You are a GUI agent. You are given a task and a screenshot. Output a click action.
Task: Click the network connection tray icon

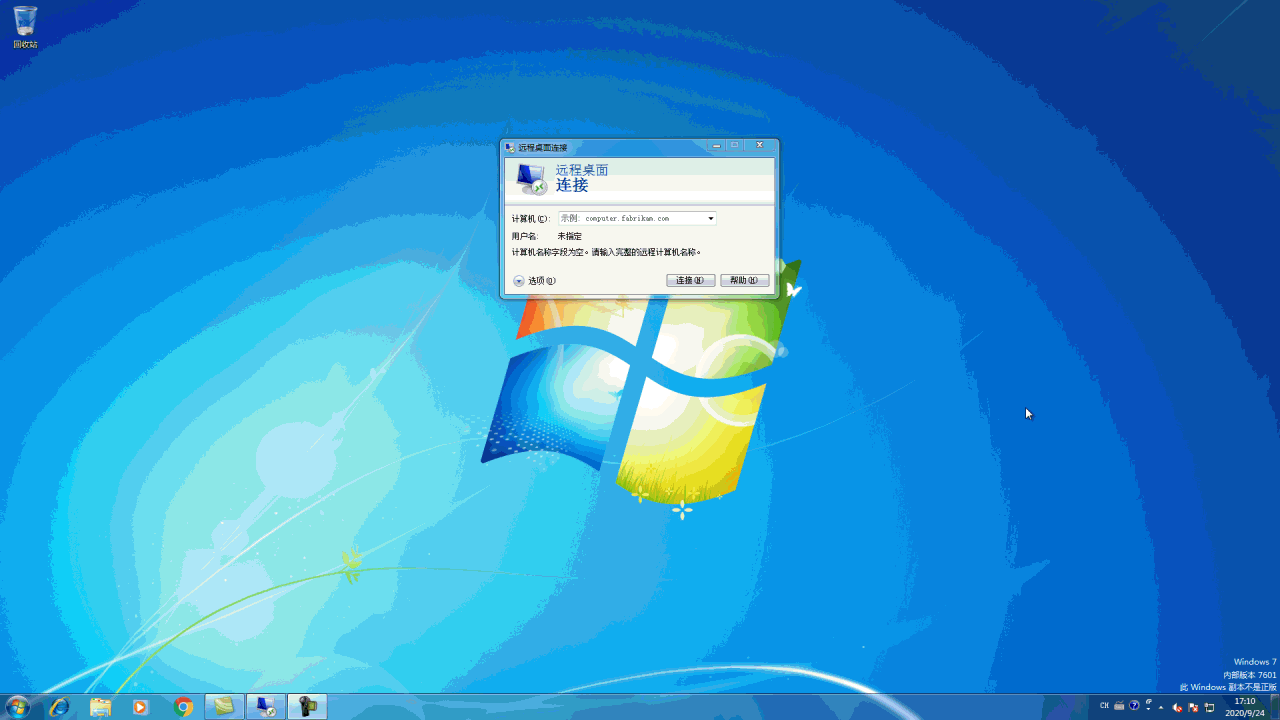point(1209,707)
